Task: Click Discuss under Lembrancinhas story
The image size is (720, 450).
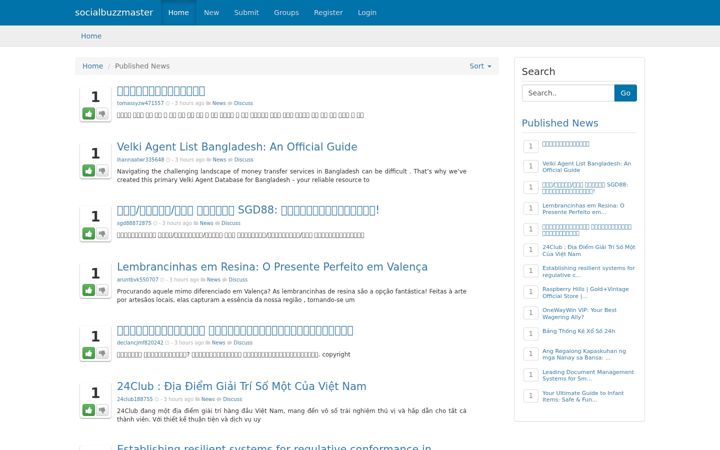Action: click(238, 280)
